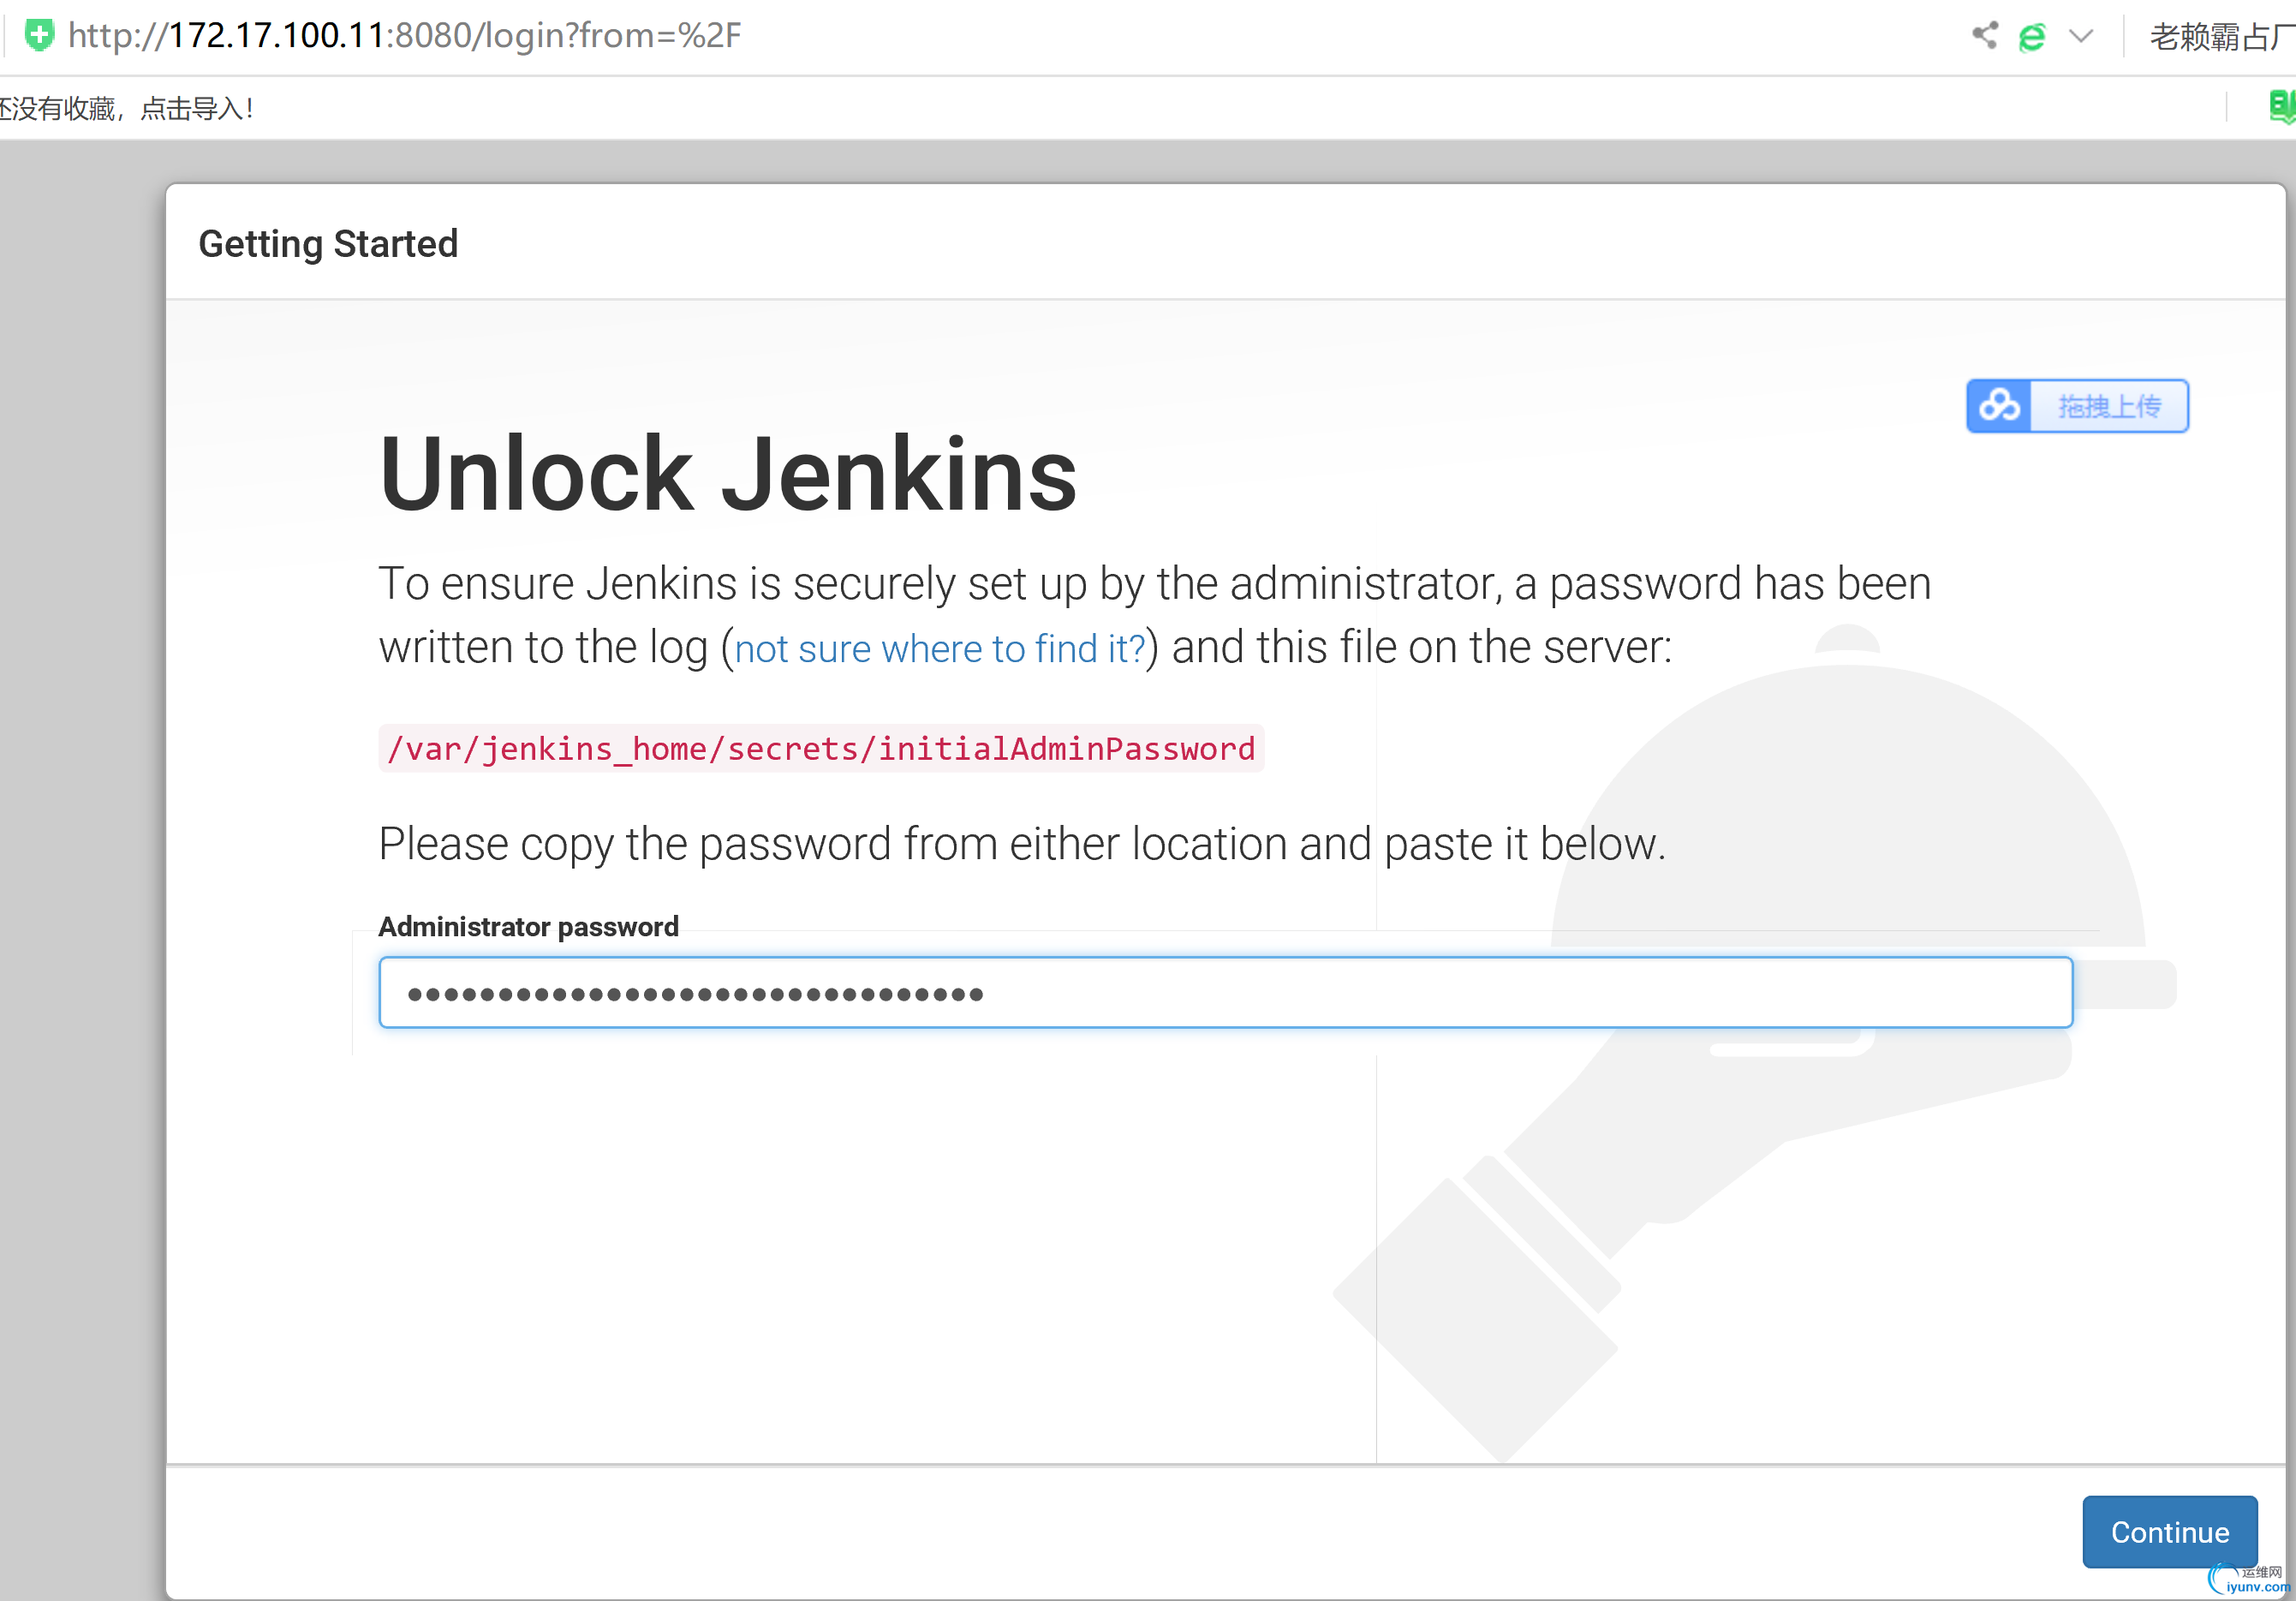Click the 'Getting Started' header text
This screenshot has height=1601, width=2296.
(328, 243)
